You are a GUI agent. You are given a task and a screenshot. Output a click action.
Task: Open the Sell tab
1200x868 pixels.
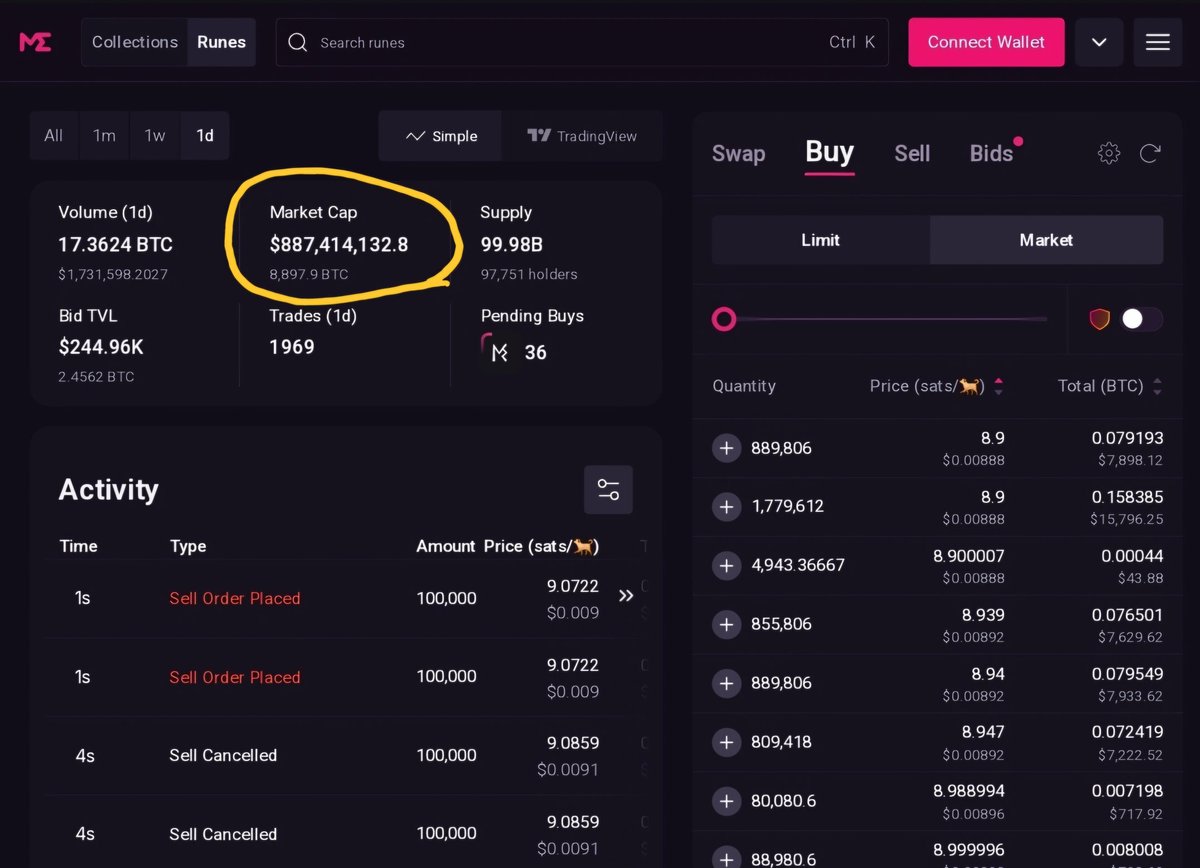point(912,153)
